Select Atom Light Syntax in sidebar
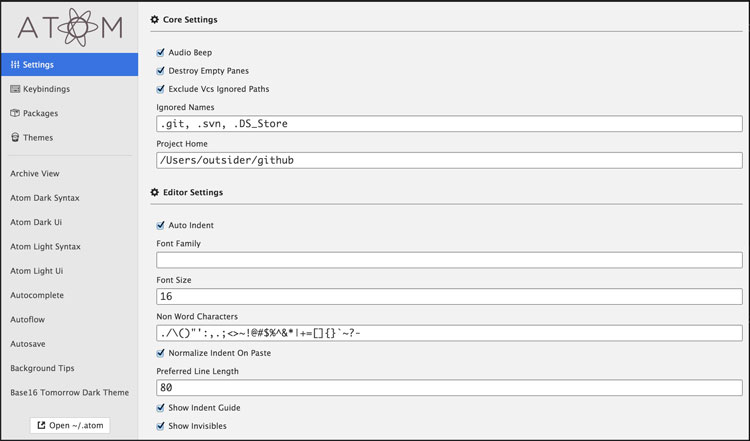 (45, 247)
